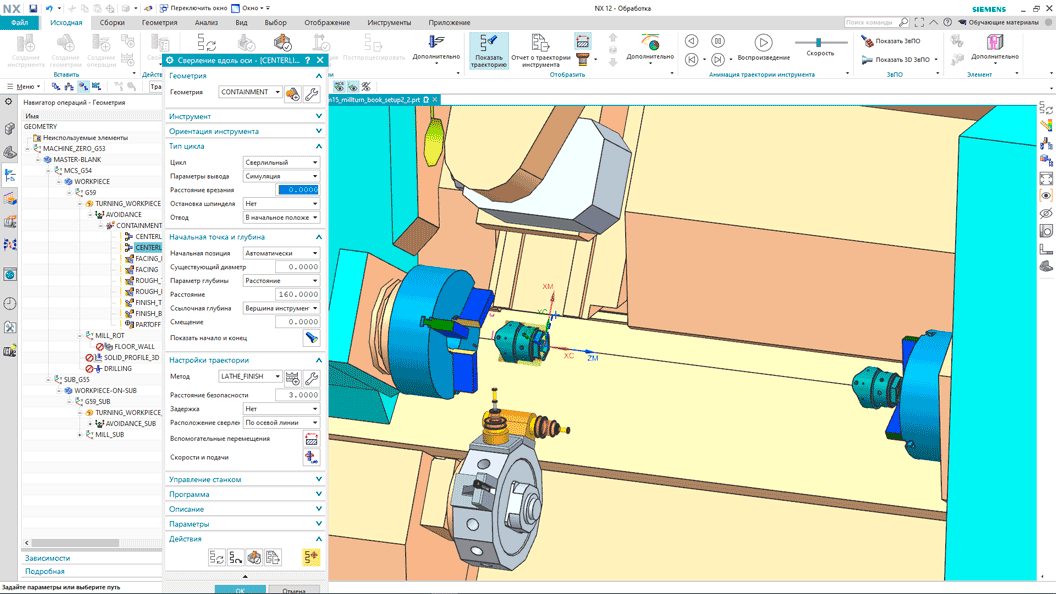Expand the Программа section
Viewport: 1056px width, 594px height.
click(x=245, y=494)
